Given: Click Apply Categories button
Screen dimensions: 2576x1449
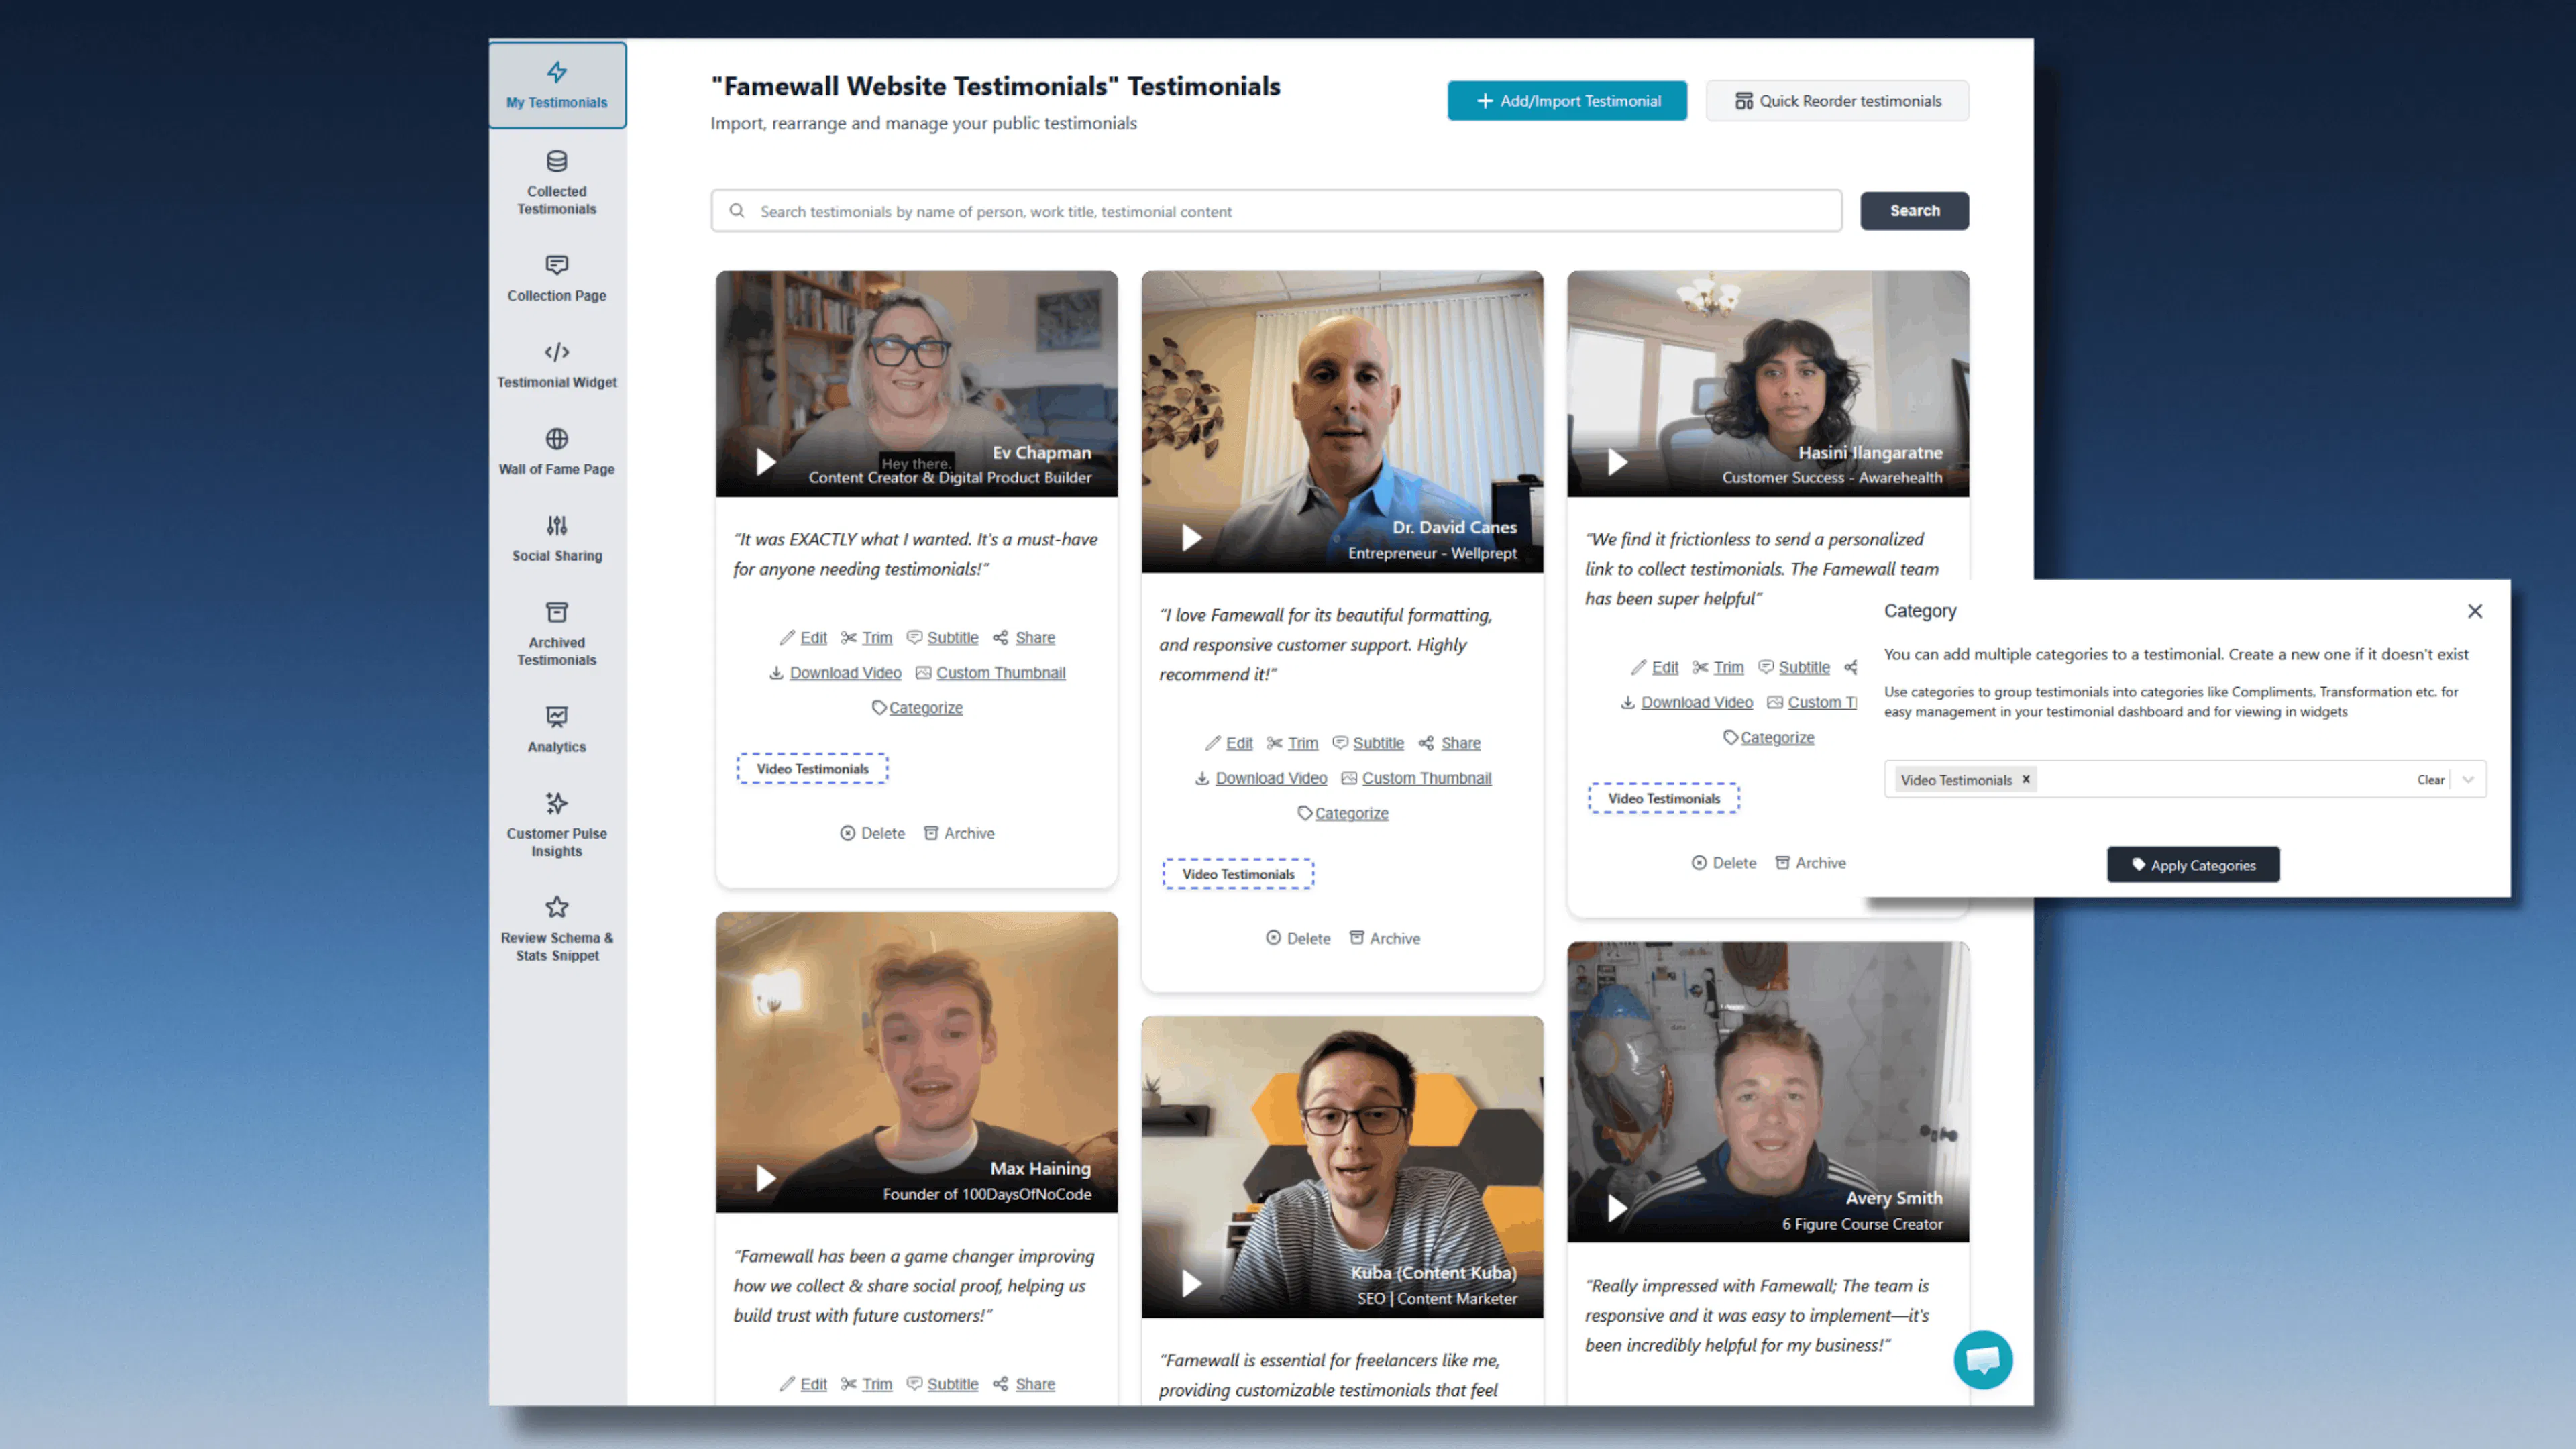Looking at the screenshot, I should pyautogui.click(x=2193, y=865).
